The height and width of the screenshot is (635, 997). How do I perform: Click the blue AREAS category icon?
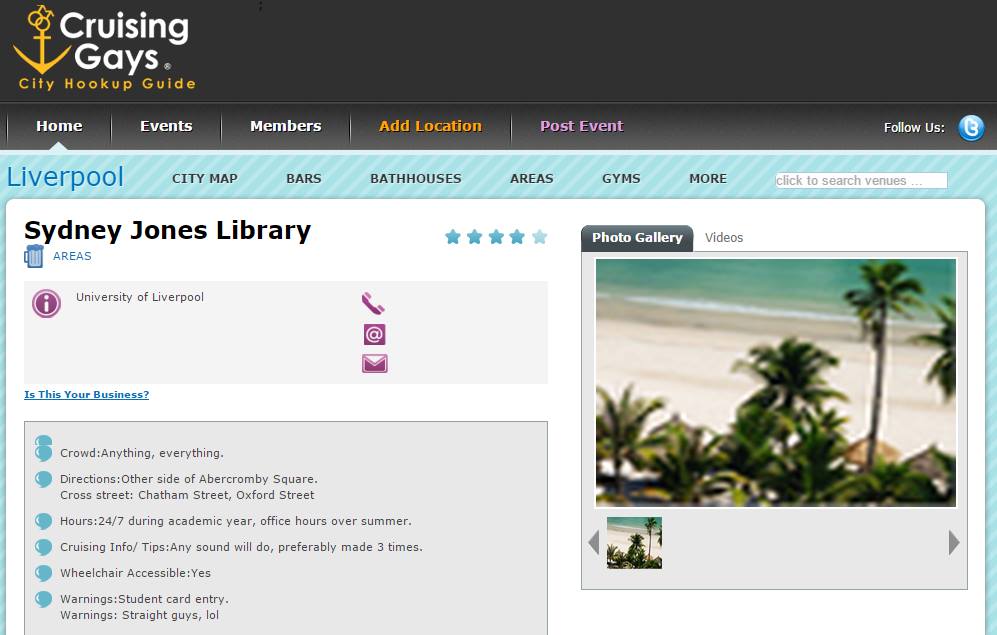tap(34, 256)
